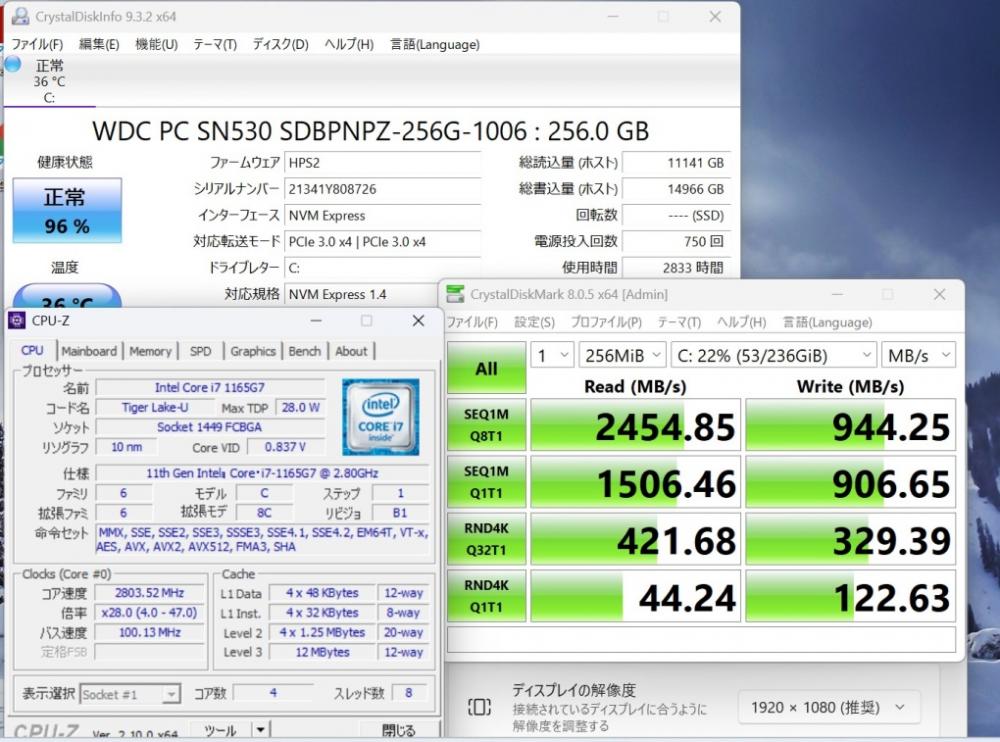Open the ファイル(F) menu in CrystalDiskInfo
Screen dimensions: 1000x742
click(x=38, y=45)
